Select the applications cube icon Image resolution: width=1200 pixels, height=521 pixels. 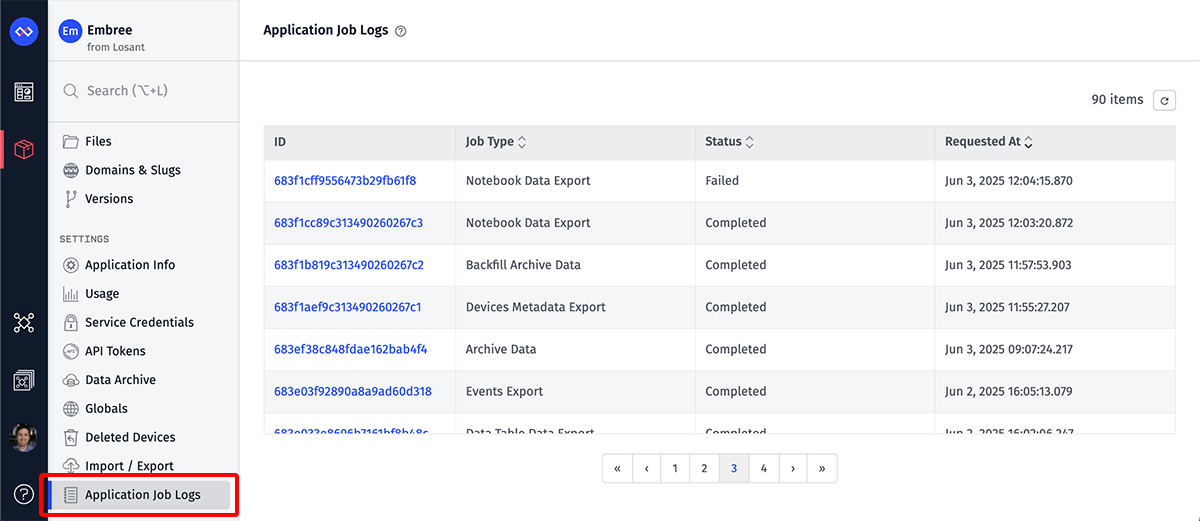pyautogui.click(x=23, y=150)
